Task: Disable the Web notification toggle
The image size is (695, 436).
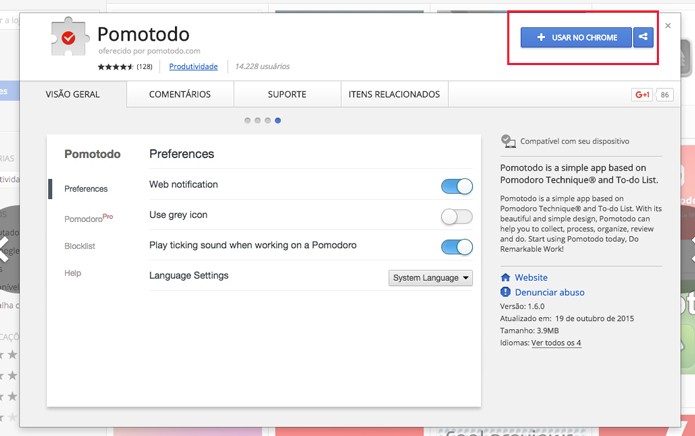Action: click(x=457, y=187)
